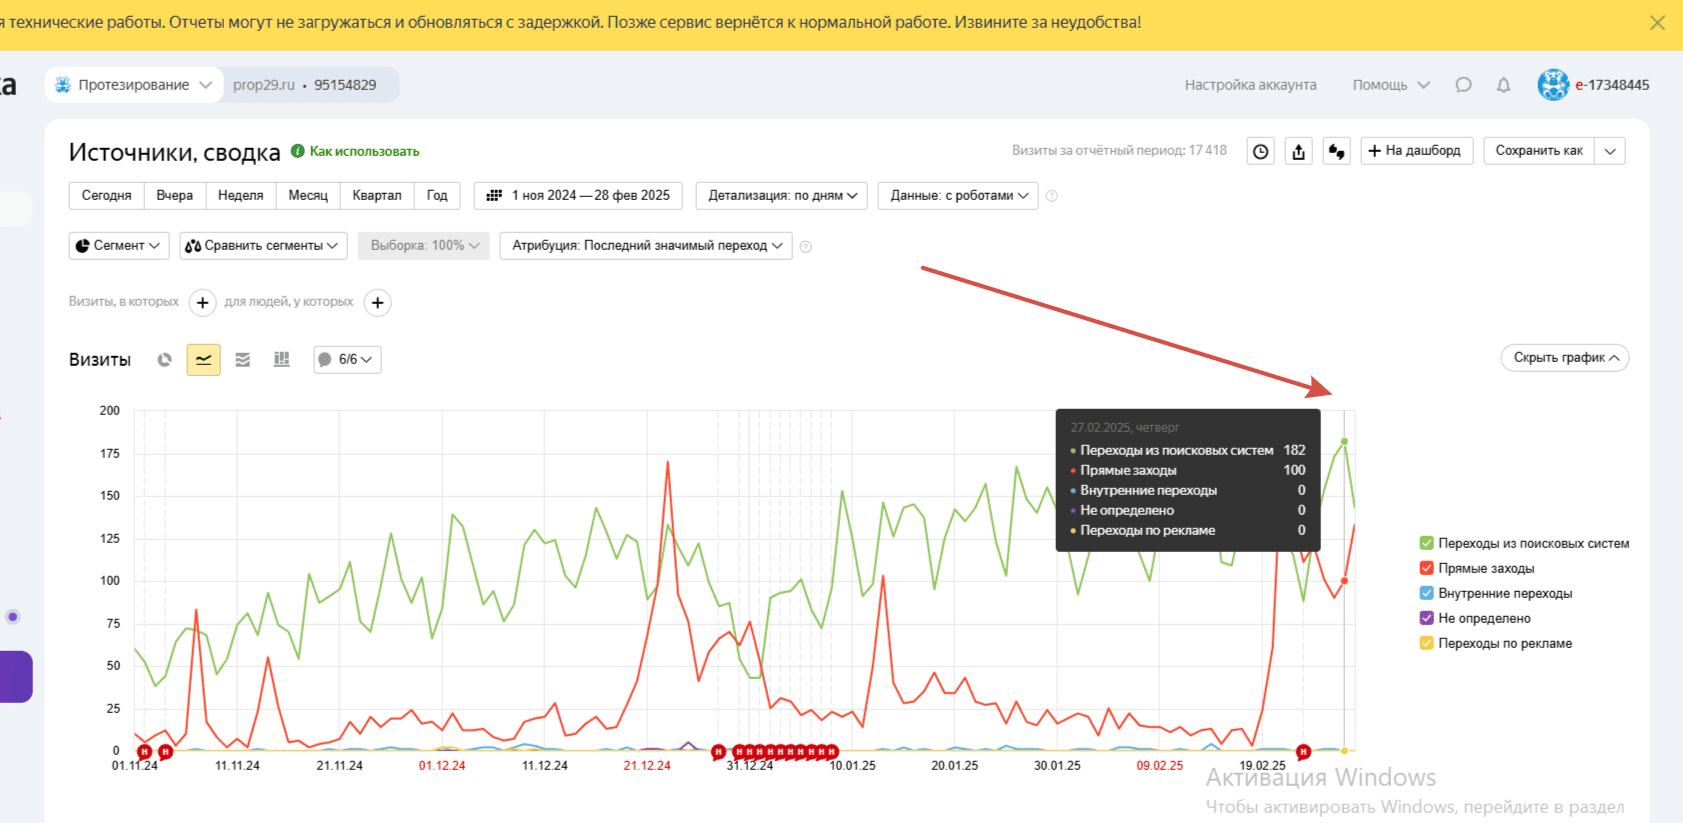This screenshot has width=1683, height=823.
Task: Select the Неделя period tab
Action: pyautogui.click(x=241, y=196)
